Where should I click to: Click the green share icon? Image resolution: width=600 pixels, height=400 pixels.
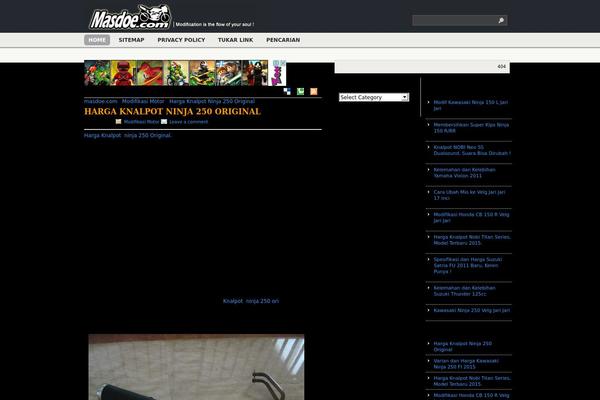pos(300,91)
